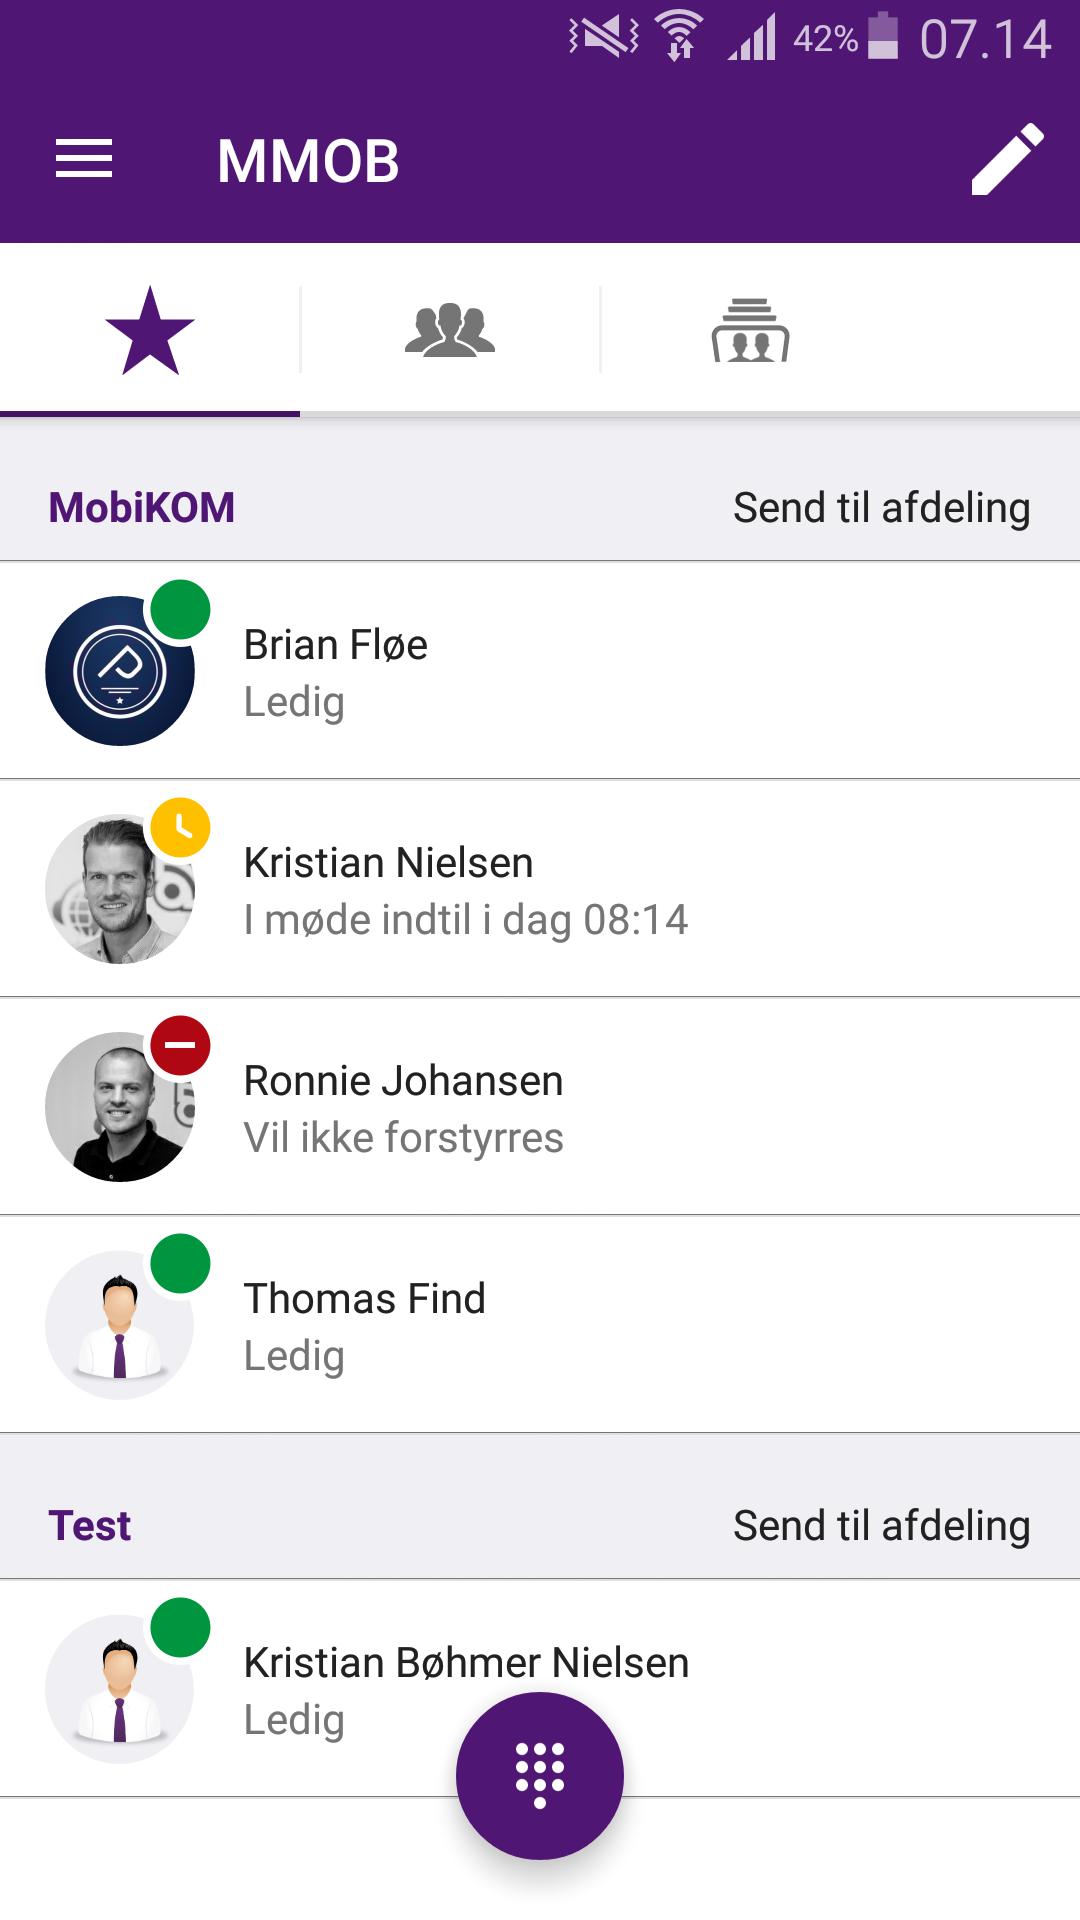The width and height of the screenshot is (1080, 1920).
Task: Tap Thomas Find's green status indicator
Action: click(180, 1263)
